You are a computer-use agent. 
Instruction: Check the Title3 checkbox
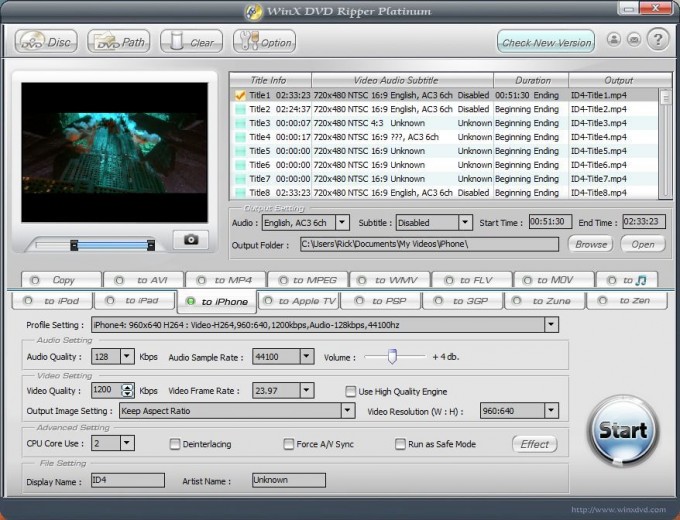click(x=240, y=123)
